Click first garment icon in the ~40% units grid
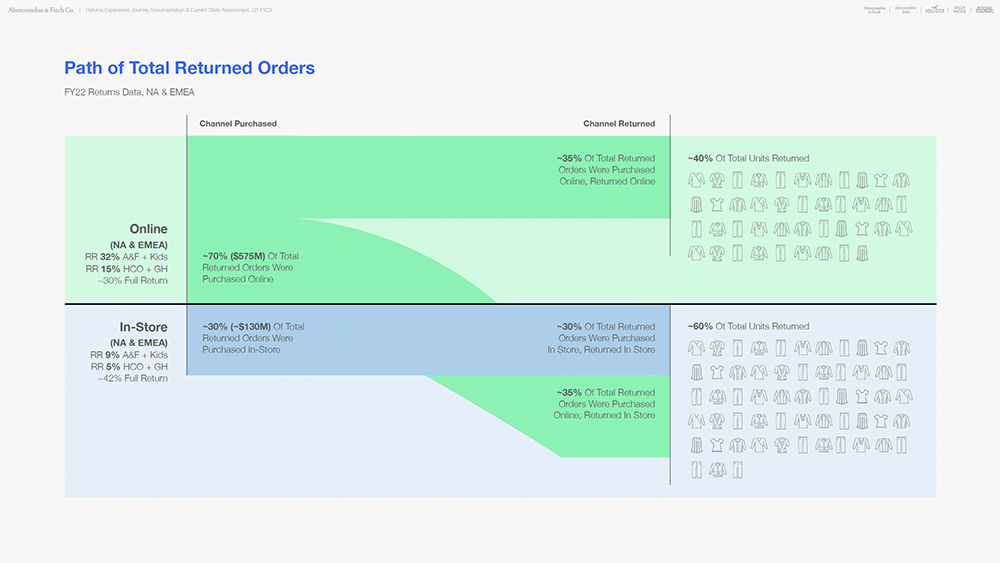 click(696, 181)
